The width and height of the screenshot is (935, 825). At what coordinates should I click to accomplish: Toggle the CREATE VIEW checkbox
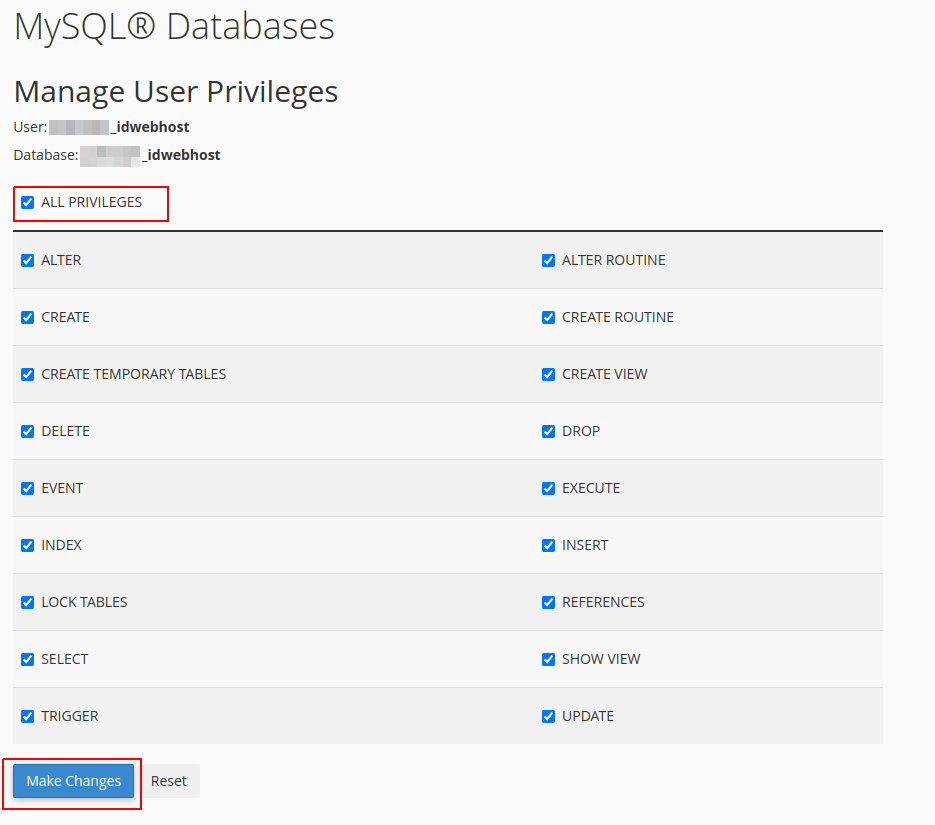coord(549,374)
